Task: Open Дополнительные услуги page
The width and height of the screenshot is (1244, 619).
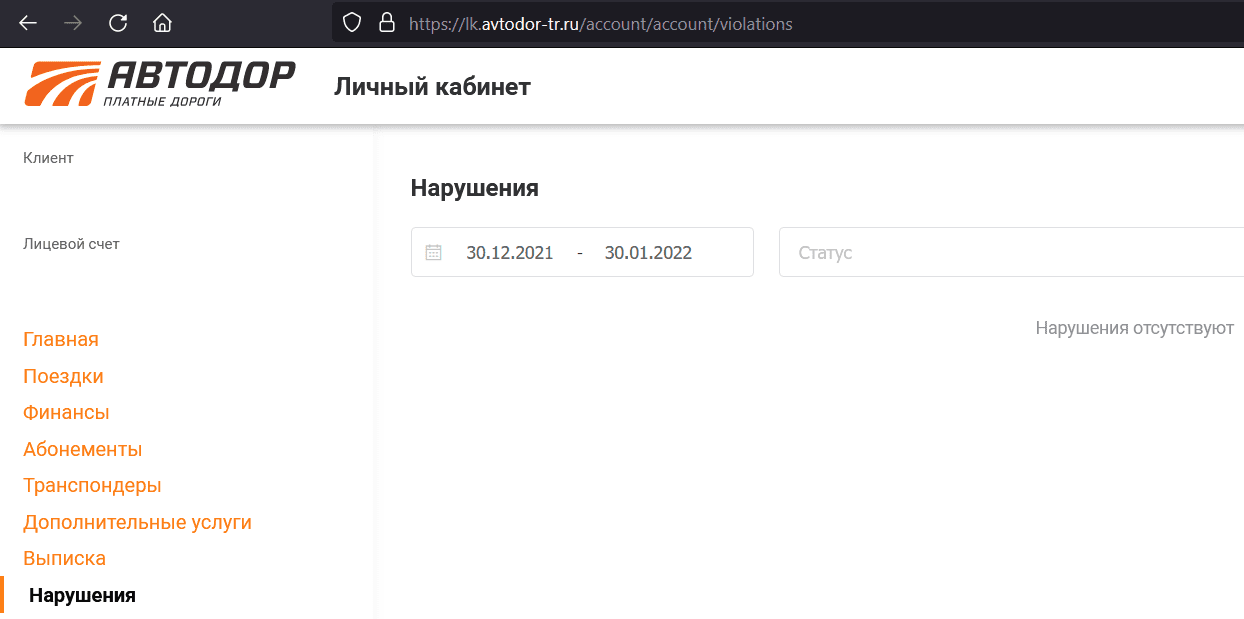Action: (137, 523)
